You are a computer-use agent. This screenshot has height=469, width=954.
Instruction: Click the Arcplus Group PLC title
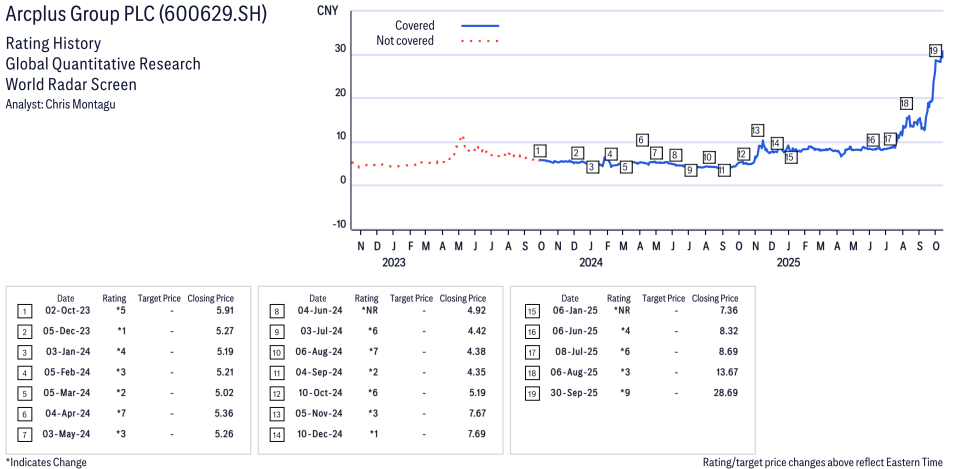click(x=136, y=17)
